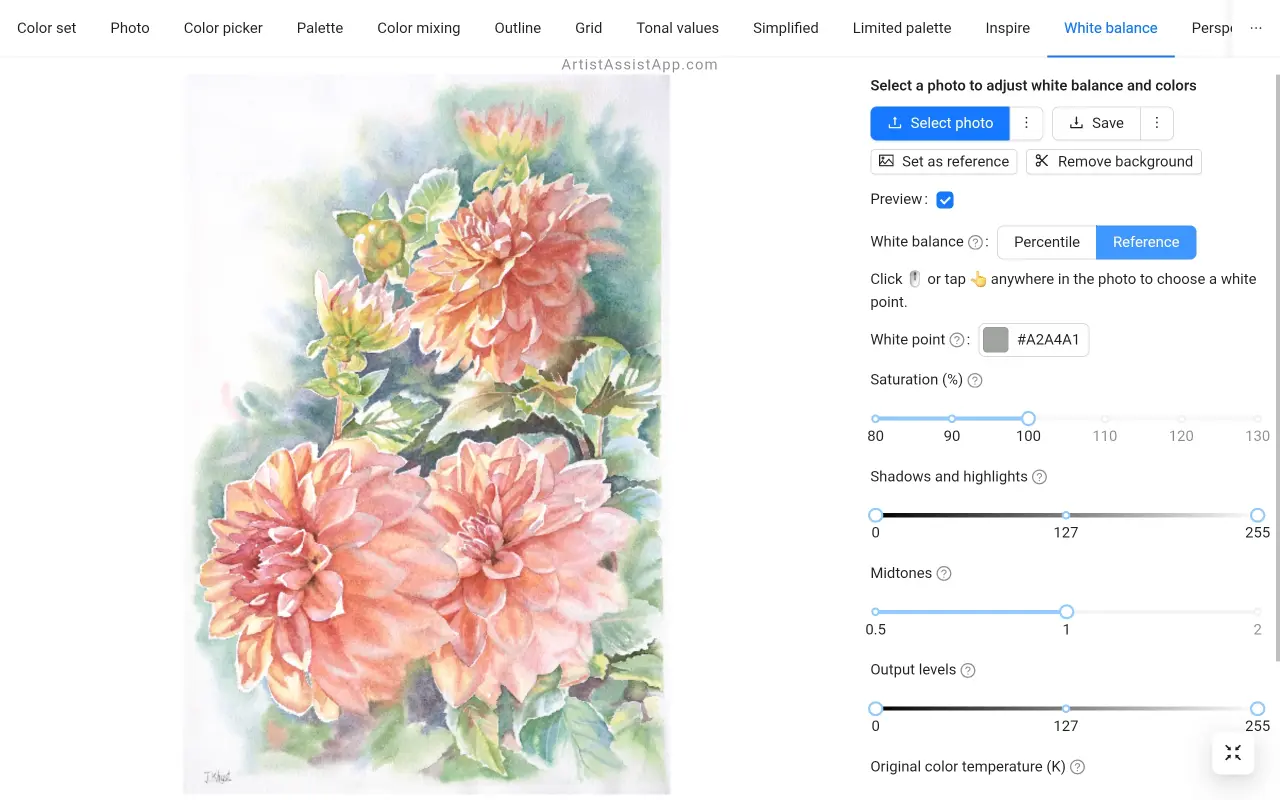This screenshot has width=1280, height=800.
Task: Click the white point gray color swatch
Action: tap(995, 340)
